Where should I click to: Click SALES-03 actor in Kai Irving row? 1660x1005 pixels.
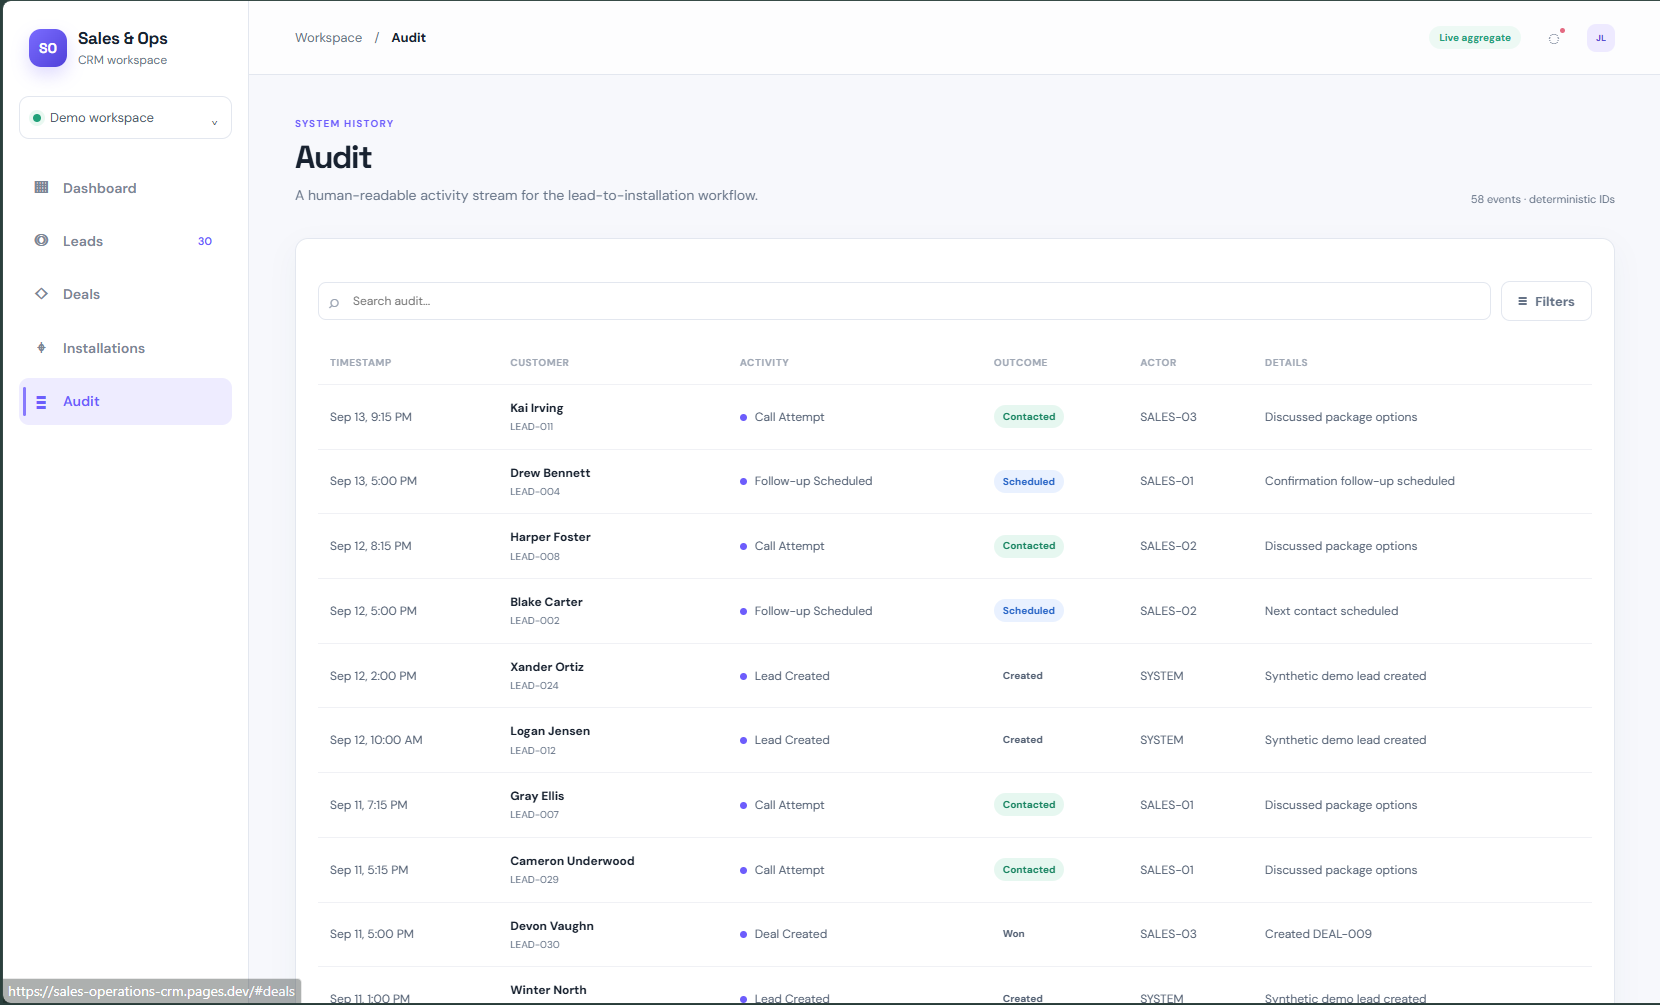(x=1168, y=417)
